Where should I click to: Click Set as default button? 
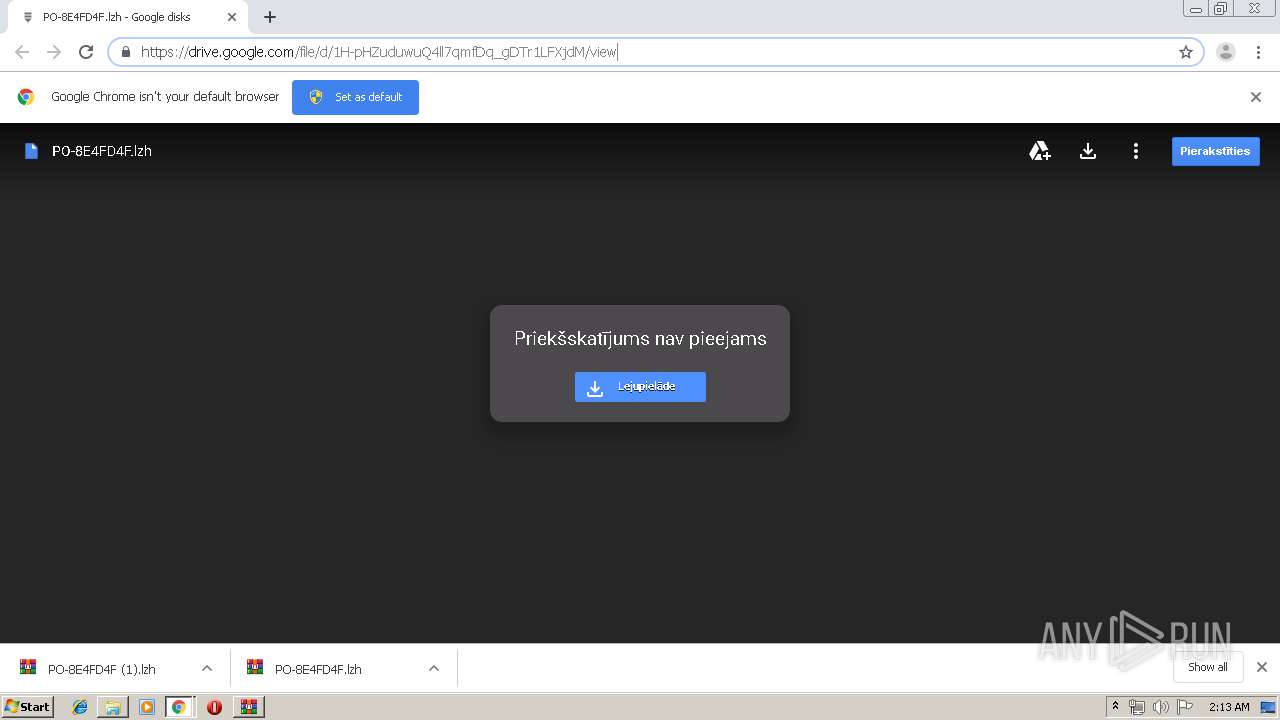(355, 97)
